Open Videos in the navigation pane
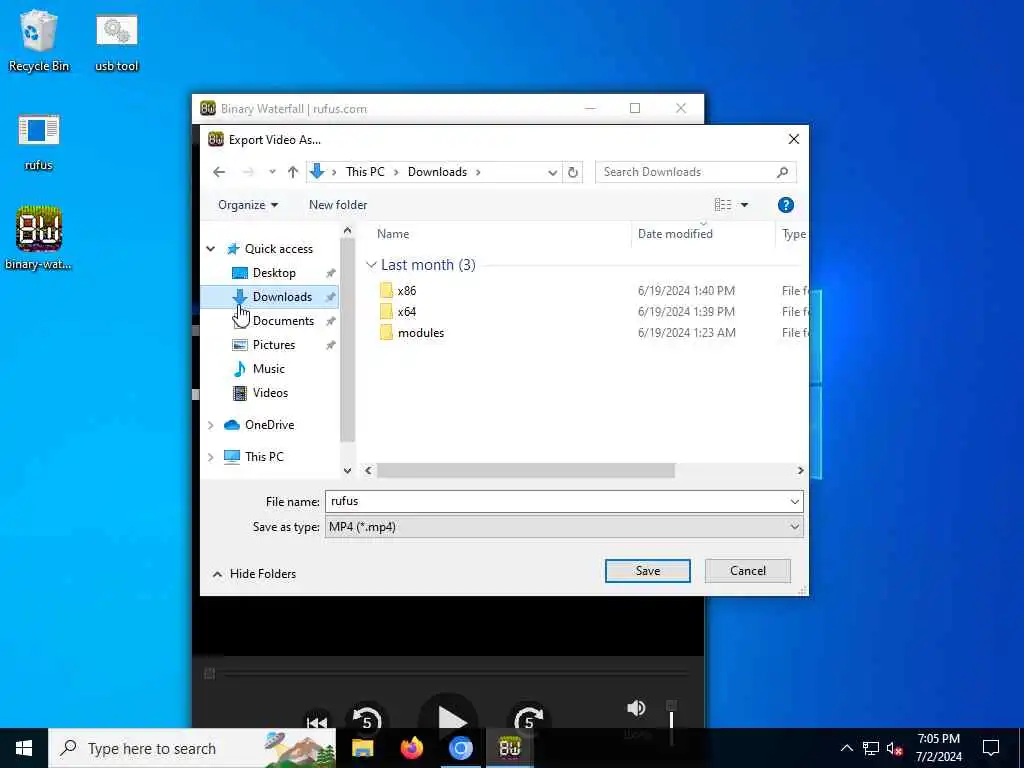 pyautogui.click(x=270, y=393)
